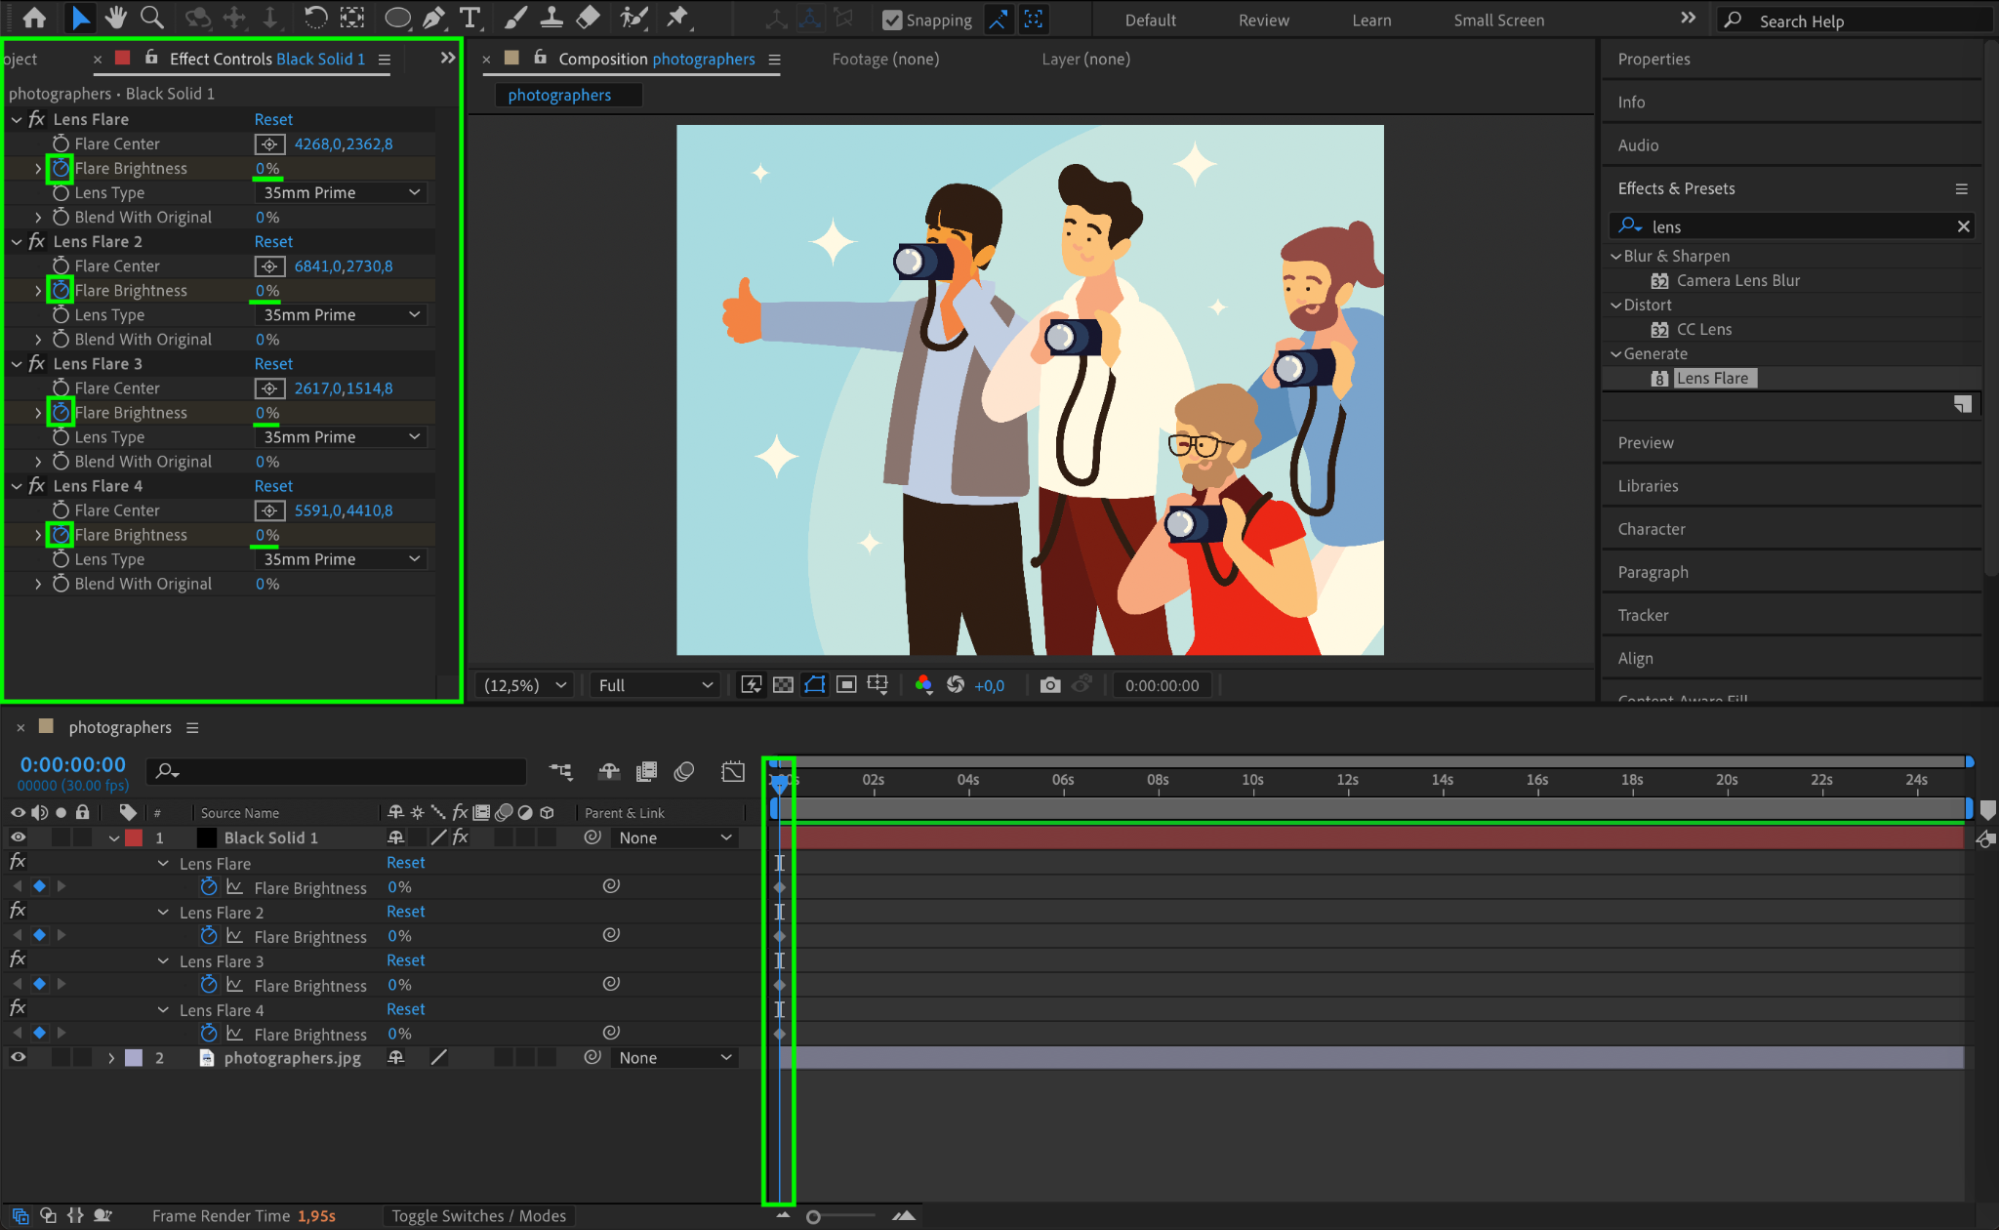Select the Type text tool
The width and height of the screenshot is (1999, 1230).
469,17
